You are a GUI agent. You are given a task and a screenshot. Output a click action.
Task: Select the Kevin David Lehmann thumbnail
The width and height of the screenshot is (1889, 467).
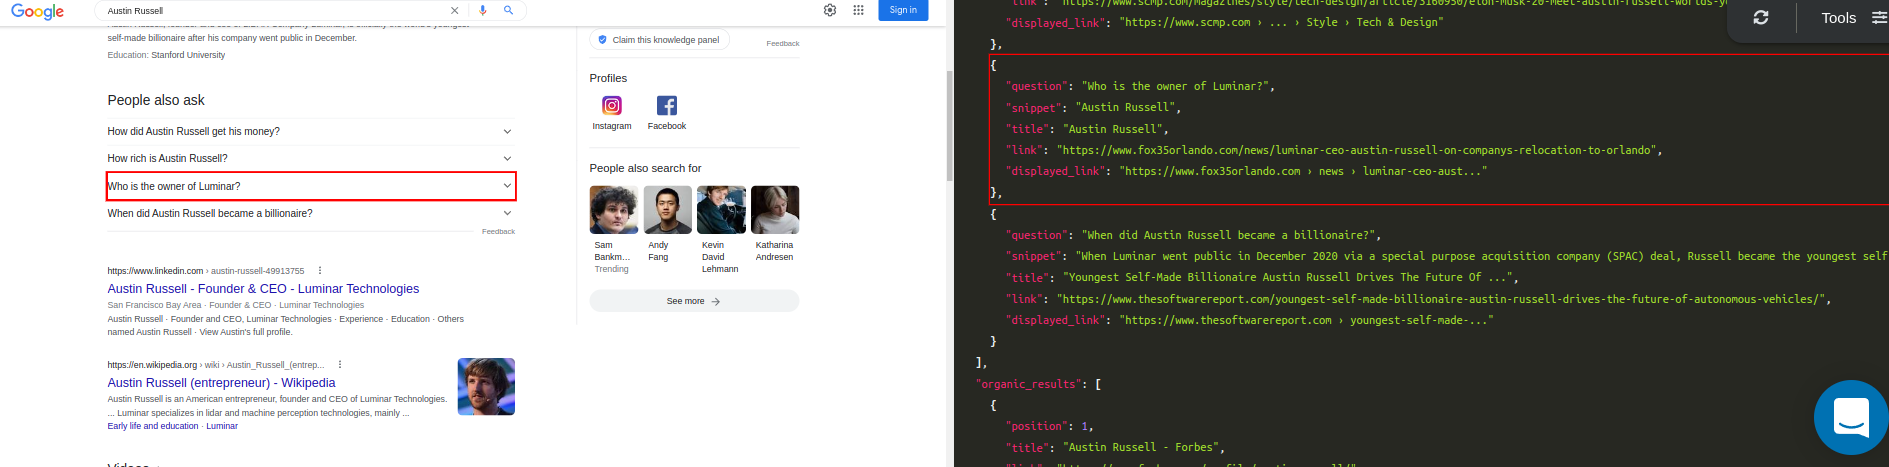pyautogui.click(x=721, y=210)
